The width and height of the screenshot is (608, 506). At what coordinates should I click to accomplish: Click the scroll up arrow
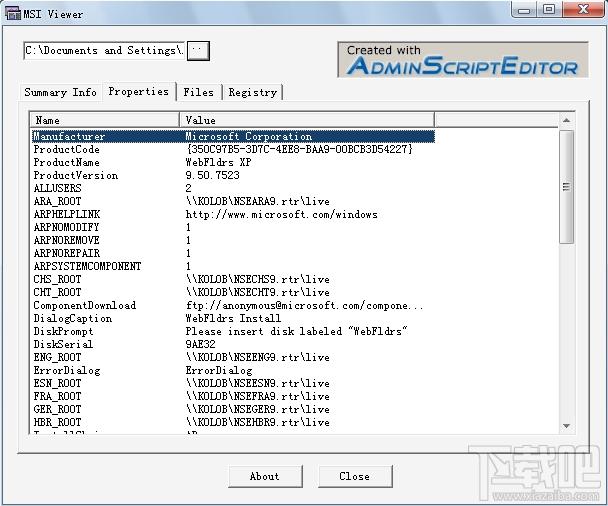tap(566, 121)
